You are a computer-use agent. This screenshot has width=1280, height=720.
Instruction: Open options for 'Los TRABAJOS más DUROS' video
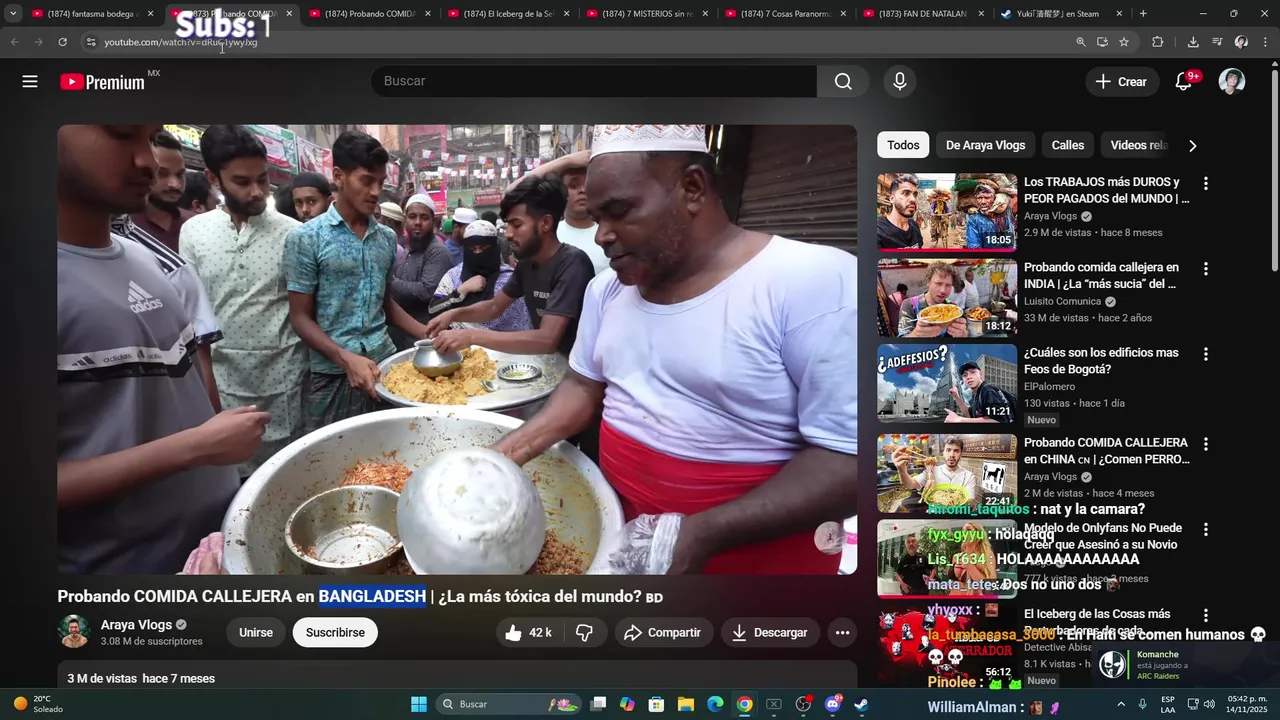(1206, 184)
